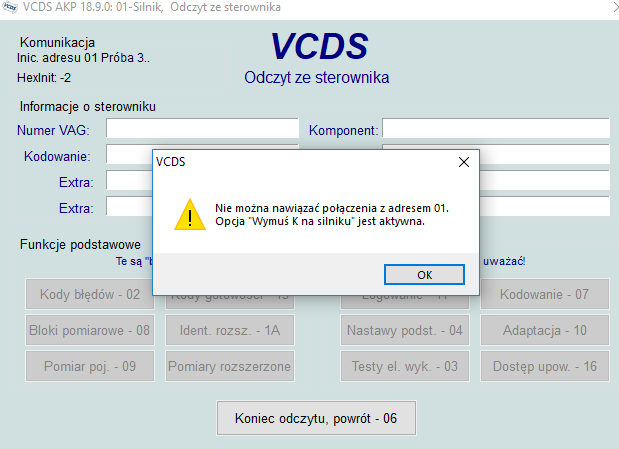Click the Kodowanie input field

pos(129,154)
